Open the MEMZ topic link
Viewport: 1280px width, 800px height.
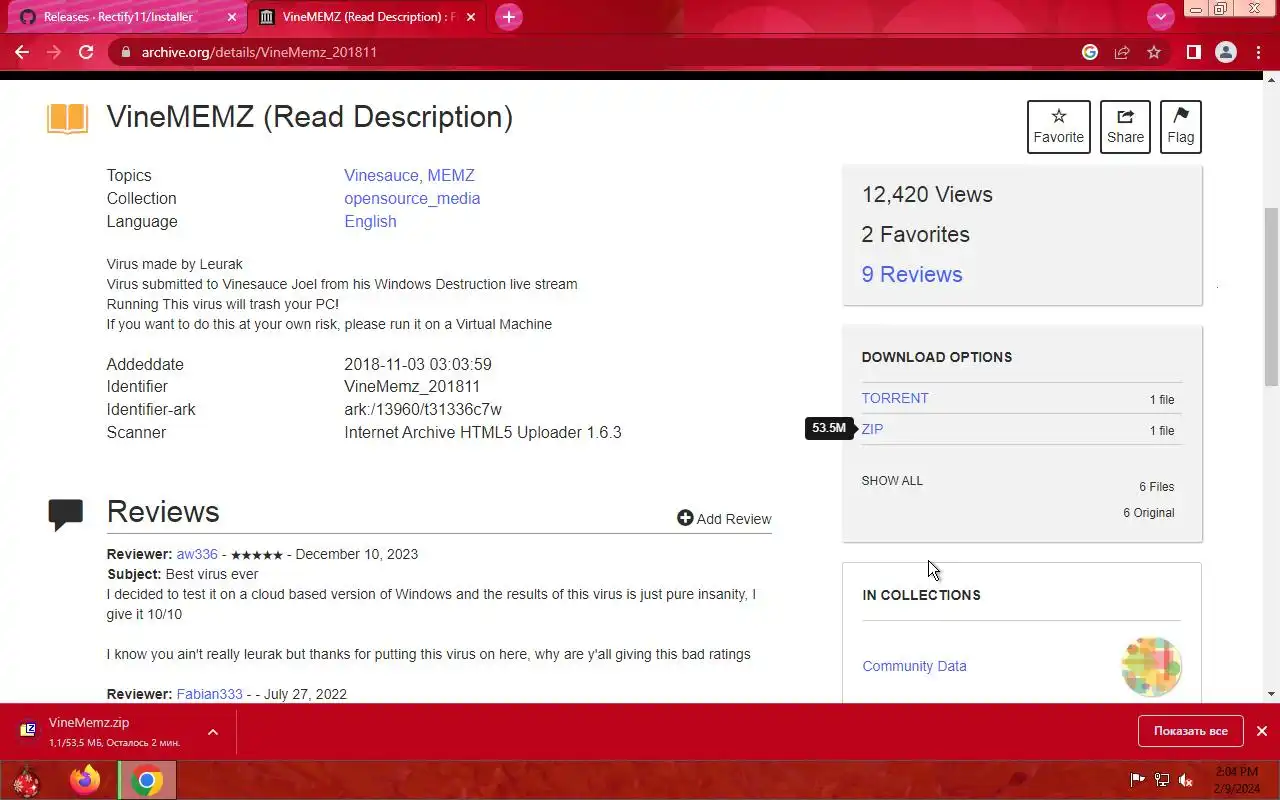pos(451,175)
